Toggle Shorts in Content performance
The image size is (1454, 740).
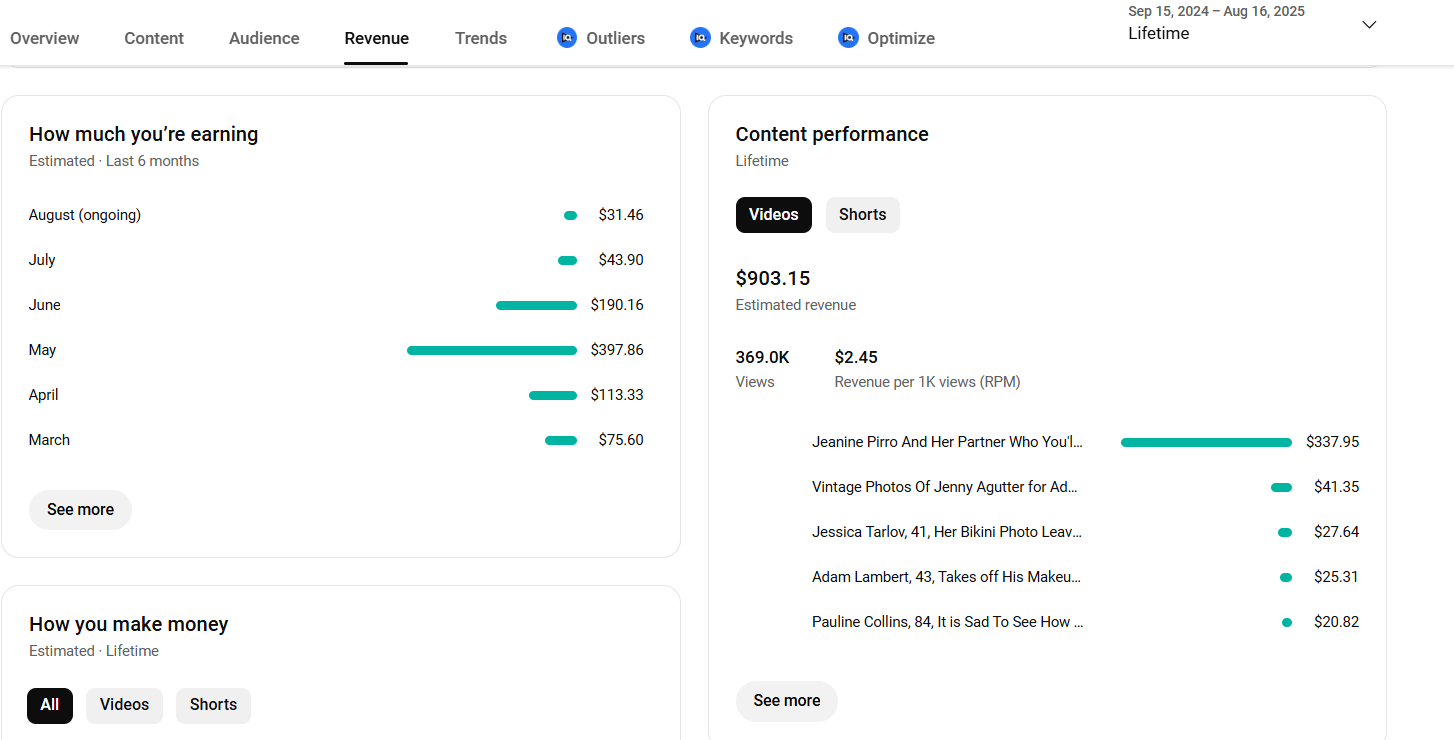click(862, 215)
